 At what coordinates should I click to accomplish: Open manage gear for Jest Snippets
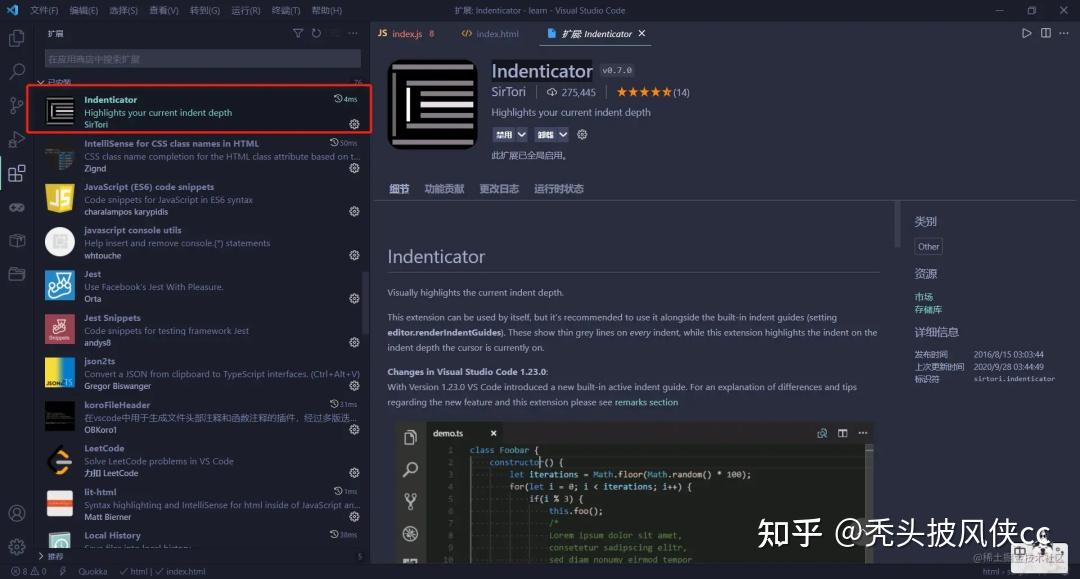(354, 342)
